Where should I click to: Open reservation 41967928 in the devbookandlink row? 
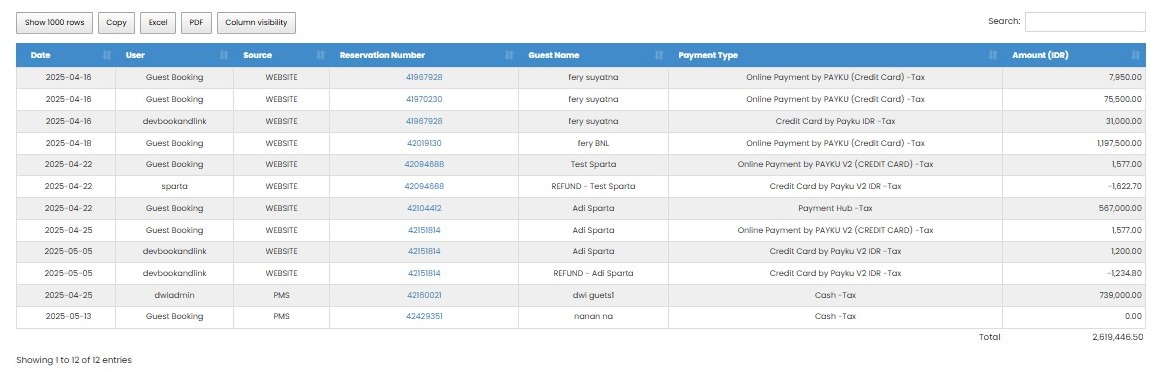click(x=424, y=121)
